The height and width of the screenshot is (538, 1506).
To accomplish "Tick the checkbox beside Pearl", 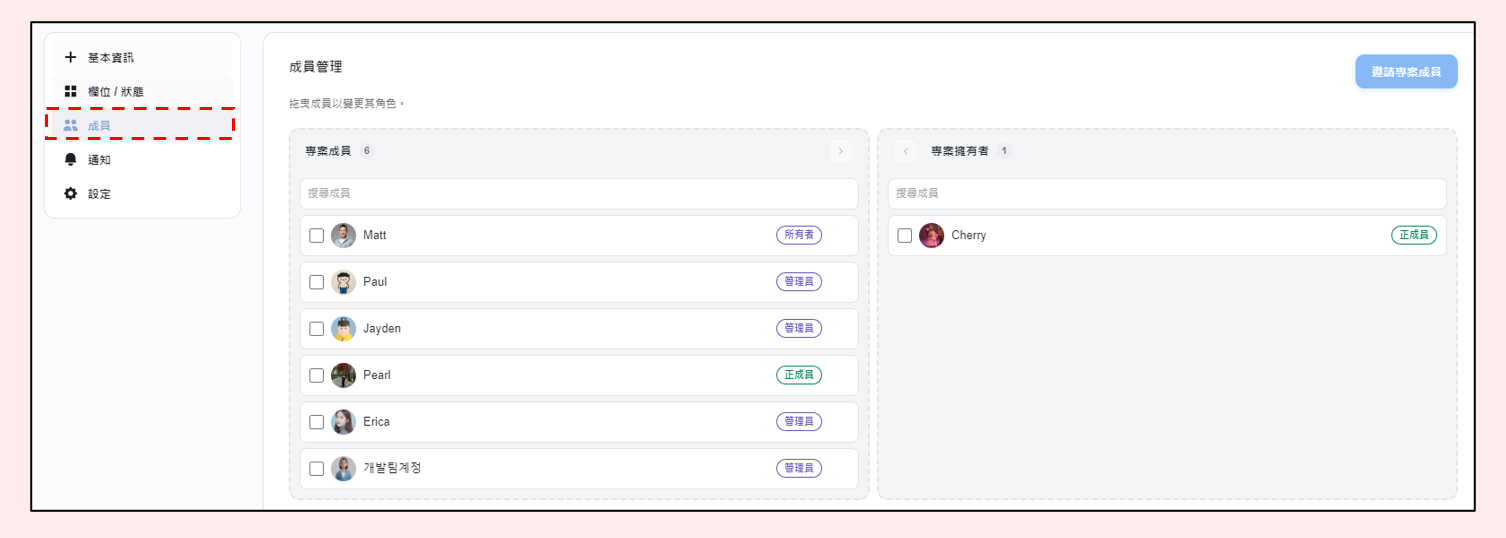I will pos(316,375).
